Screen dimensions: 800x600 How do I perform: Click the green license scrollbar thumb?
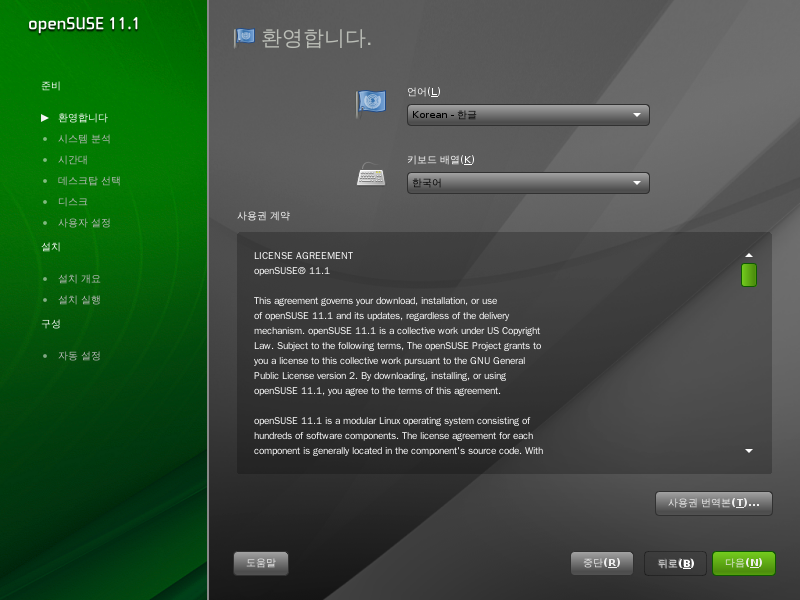[748, 275]
